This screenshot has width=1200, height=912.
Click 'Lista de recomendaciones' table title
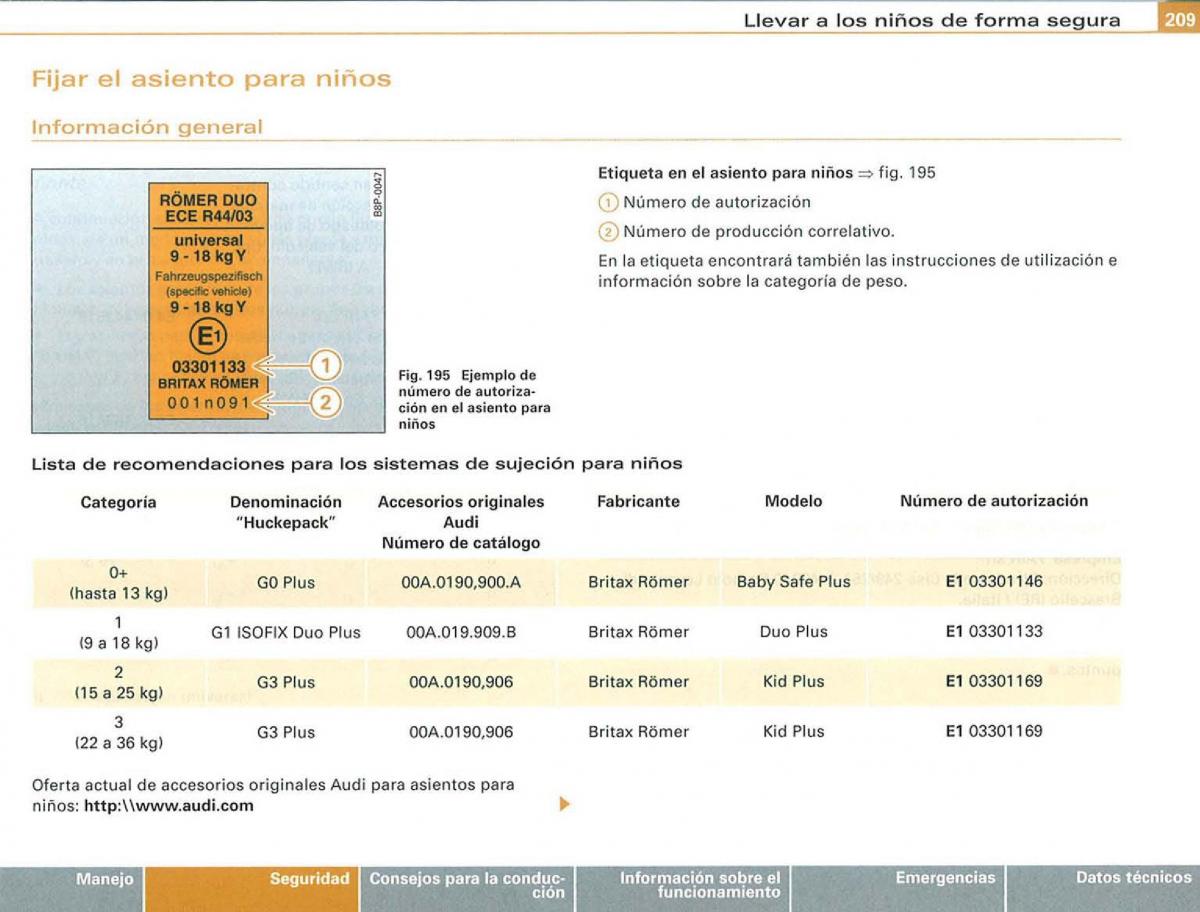coord(357,464)
